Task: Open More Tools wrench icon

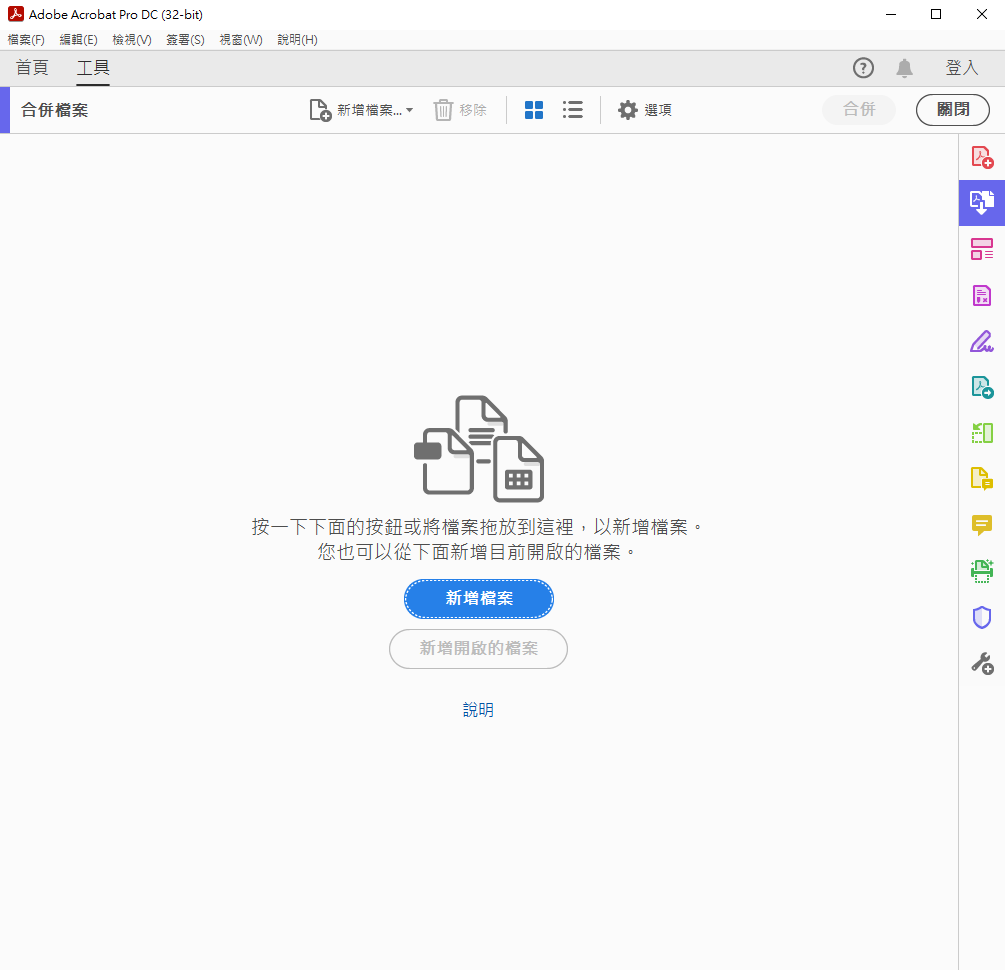Action: click(981, 663)
